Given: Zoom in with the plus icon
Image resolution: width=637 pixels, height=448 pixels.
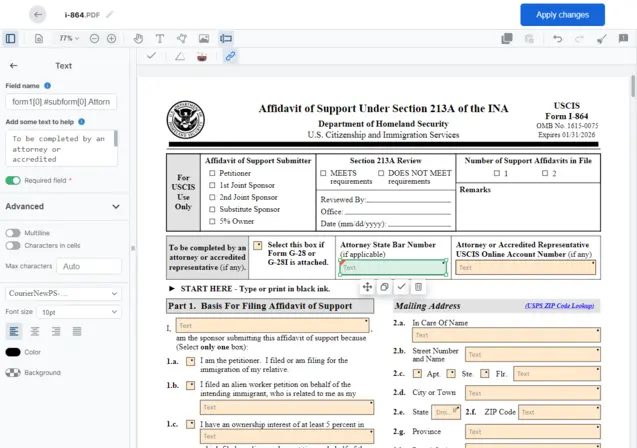Looking at the screenshot, I should pos(111,39).
